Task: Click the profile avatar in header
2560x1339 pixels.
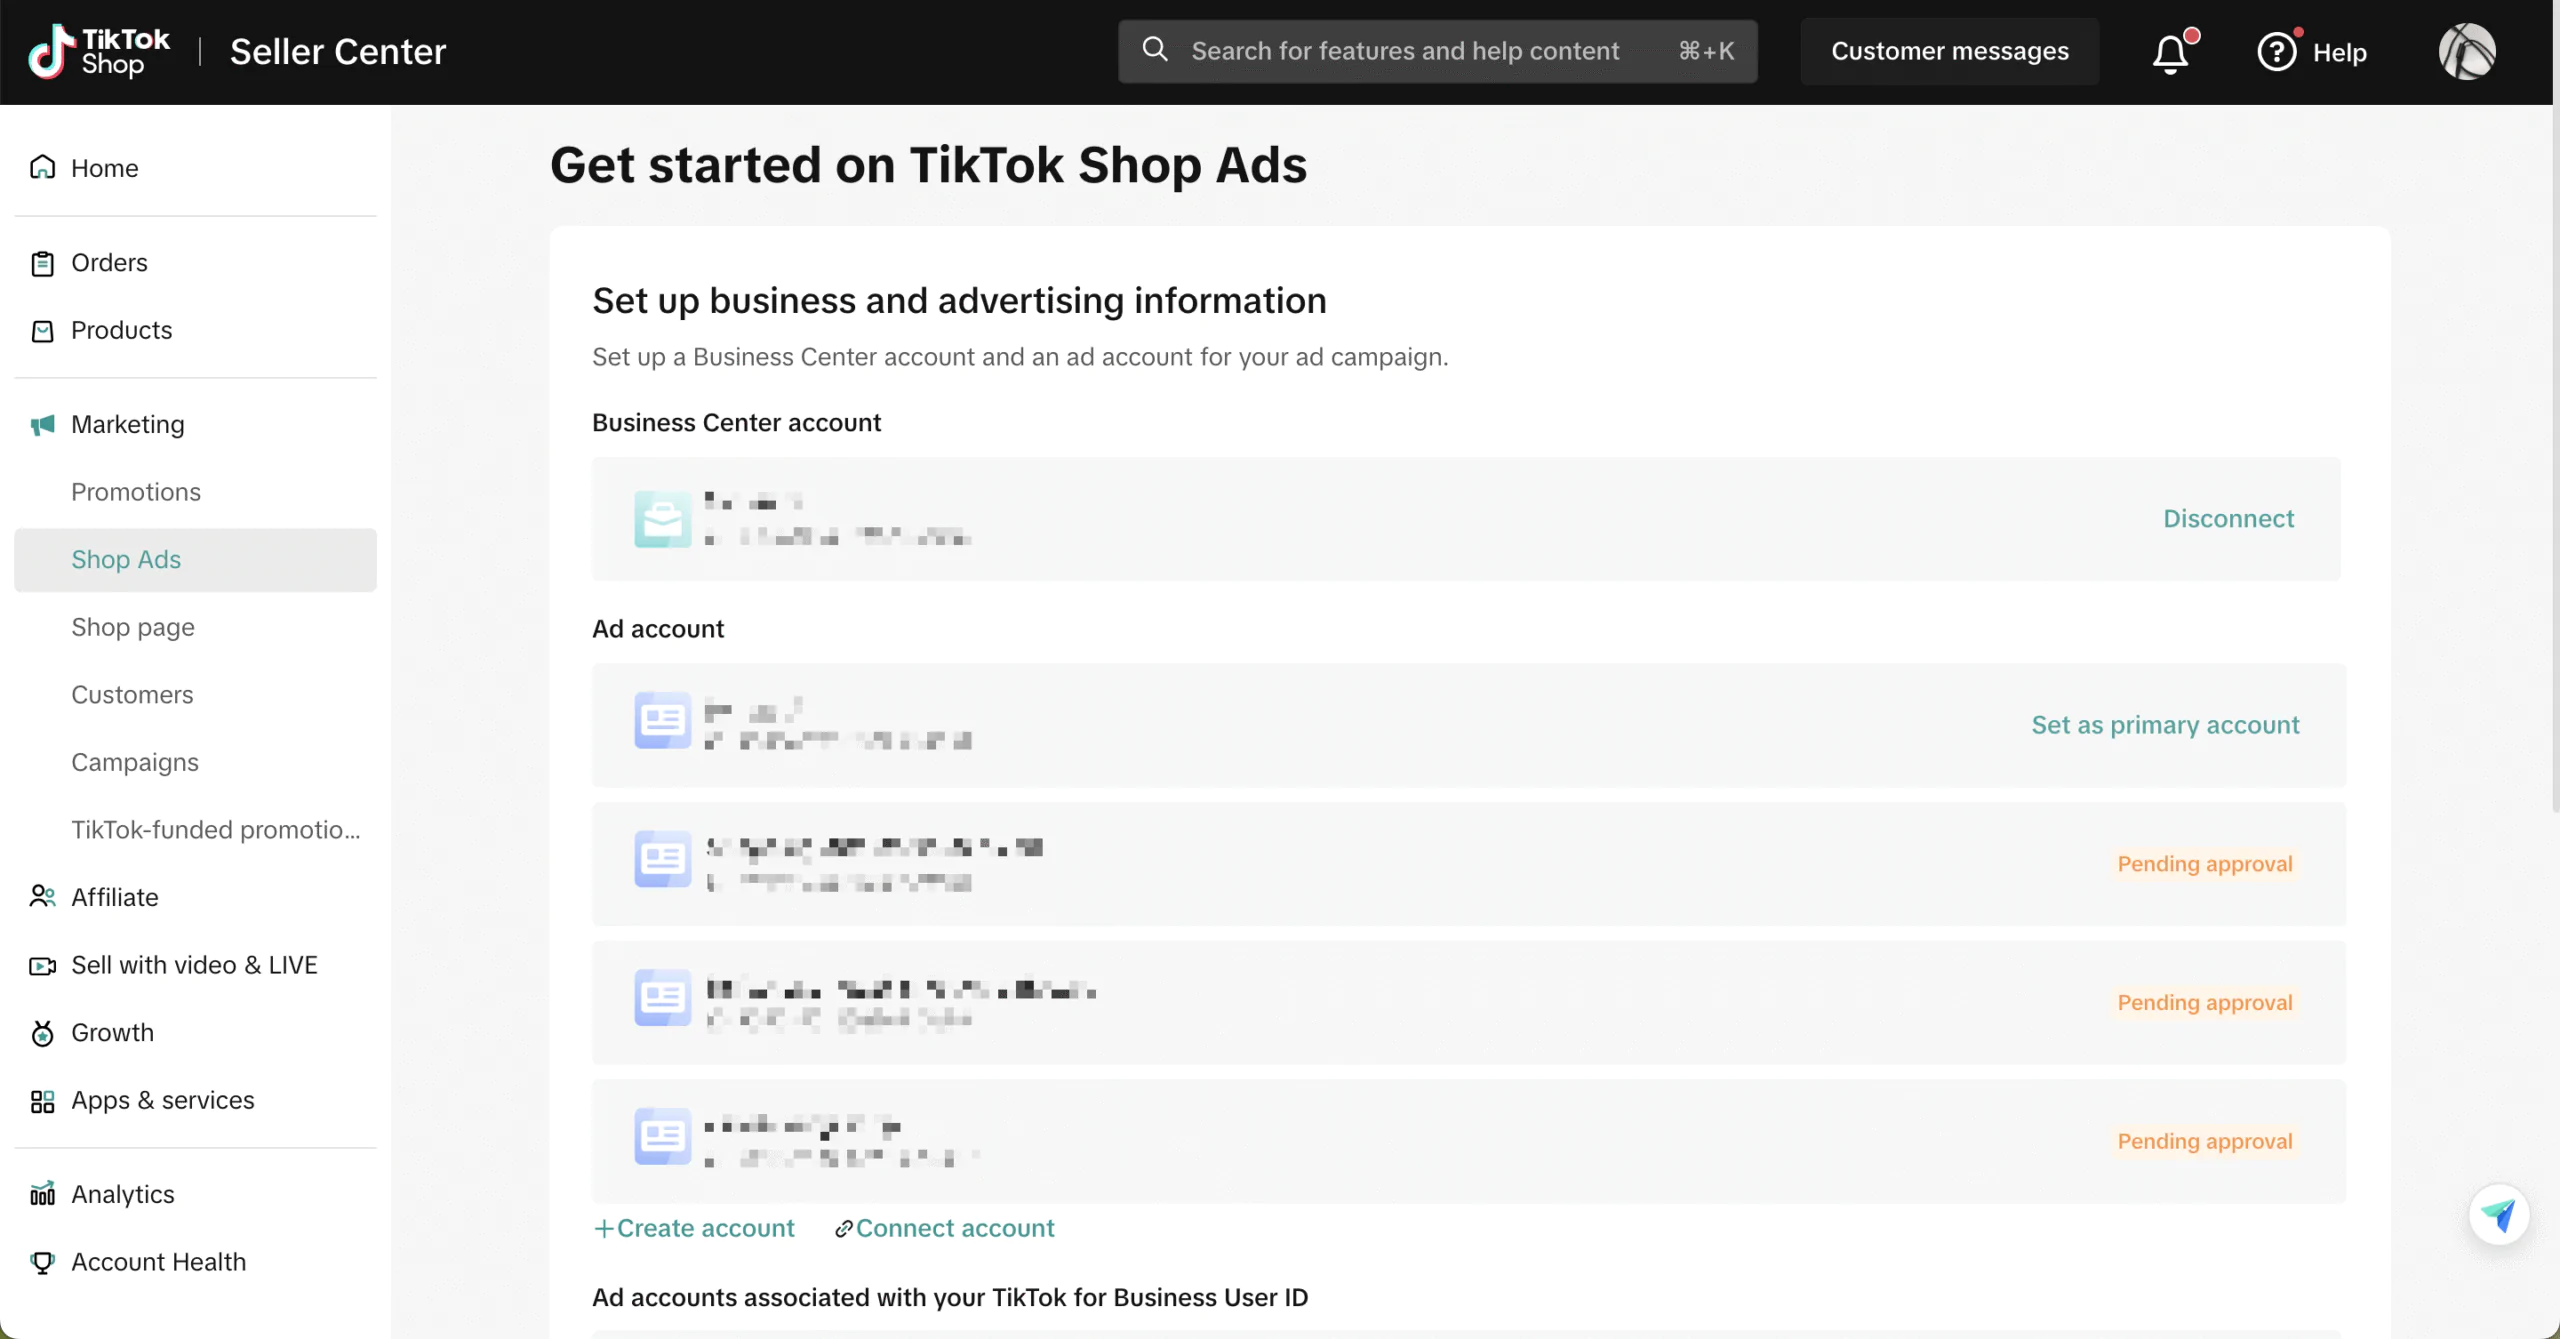Action: pyautogui.click(x=2466, y=52)
